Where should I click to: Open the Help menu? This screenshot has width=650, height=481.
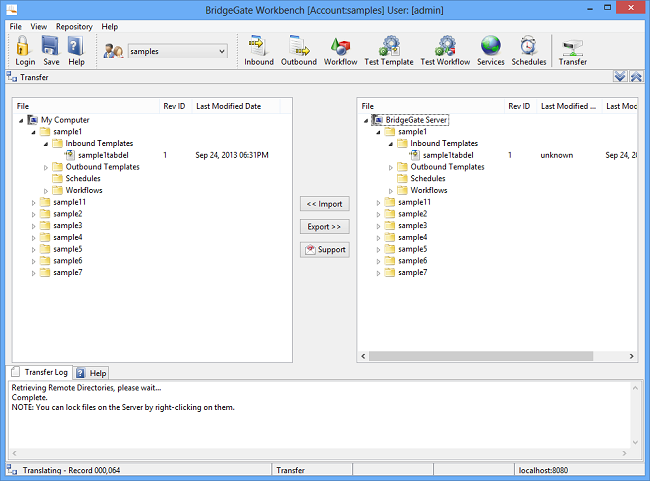pos(110,27)
